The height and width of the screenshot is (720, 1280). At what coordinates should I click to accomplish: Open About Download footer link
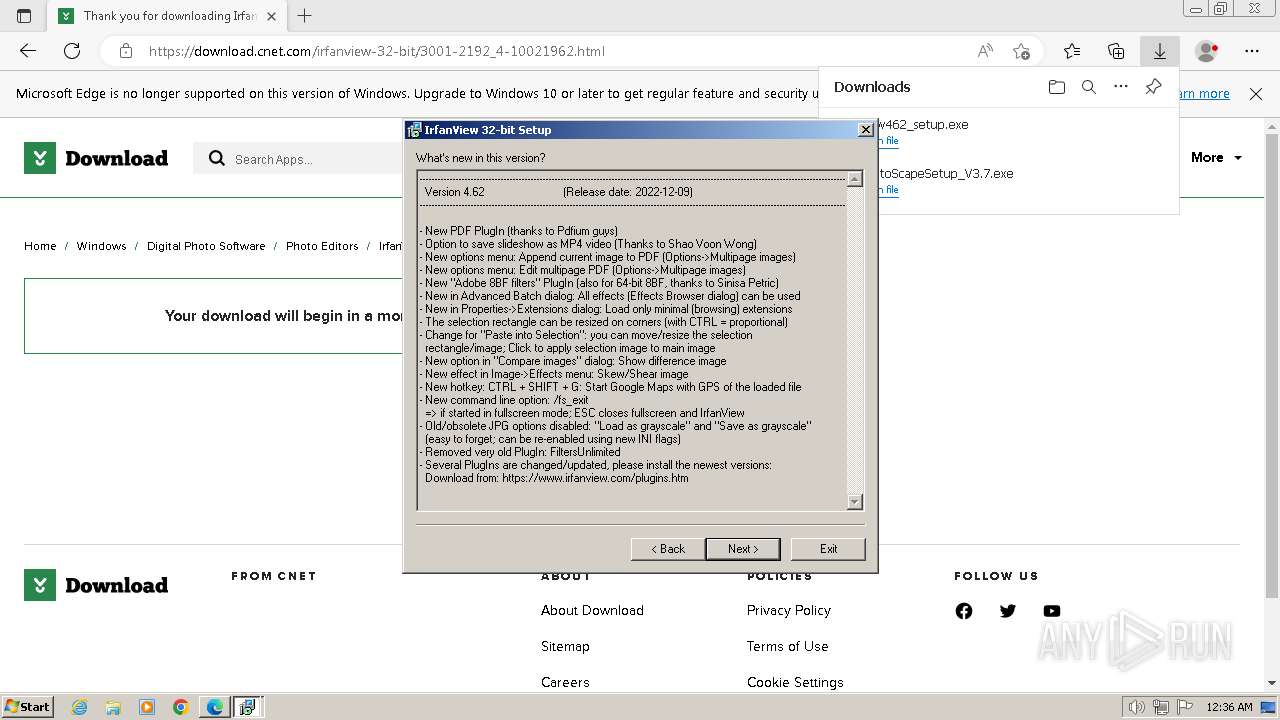(x=592, y=611)
